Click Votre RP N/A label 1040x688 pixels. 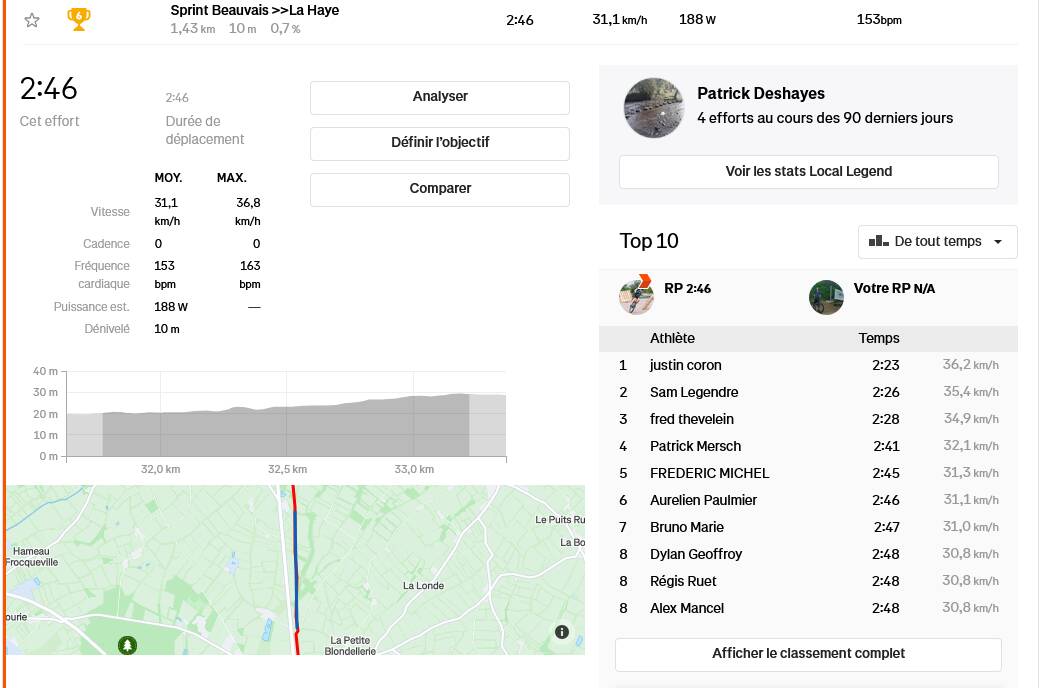[894, 289]
